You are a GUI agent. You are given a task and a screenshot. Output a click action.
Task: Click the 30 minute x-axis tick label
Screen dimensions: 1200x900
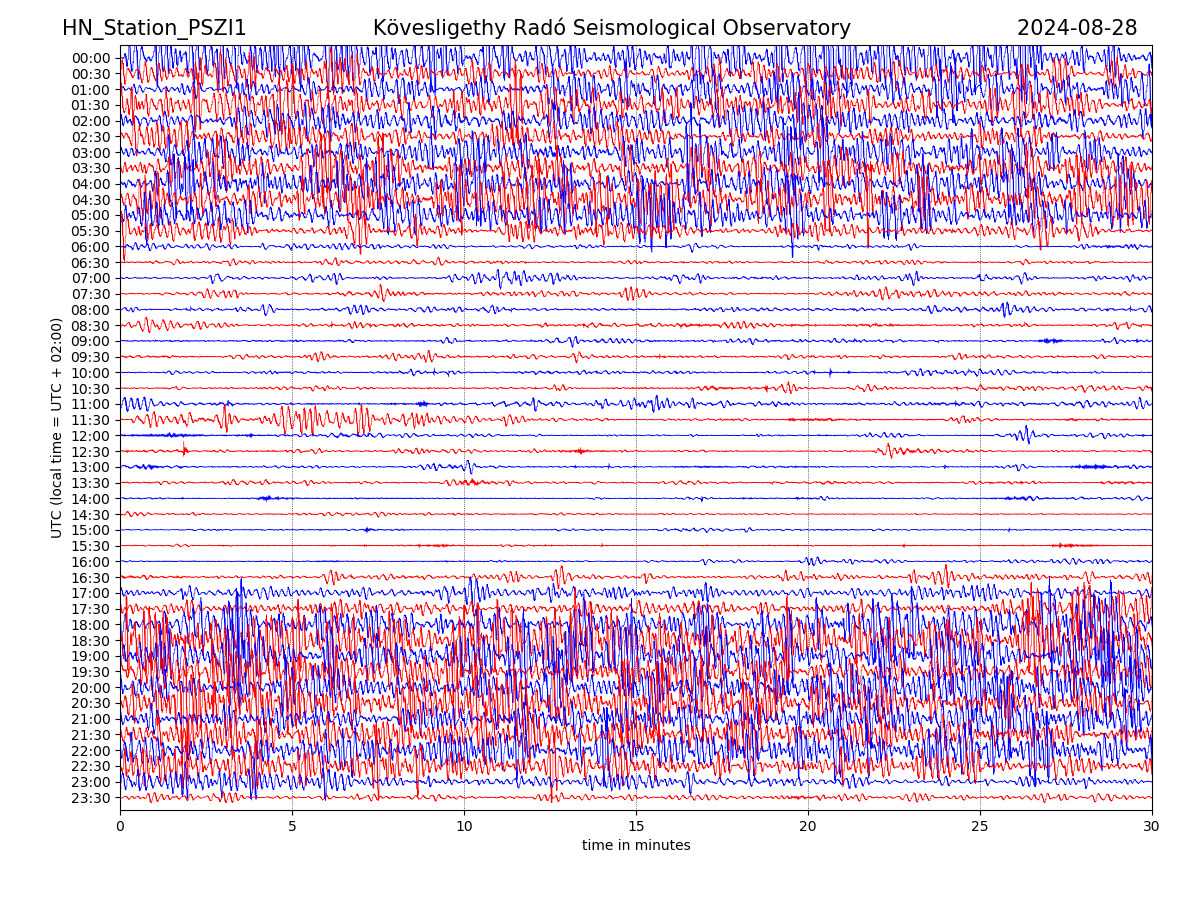click(x=1152, y=827)
